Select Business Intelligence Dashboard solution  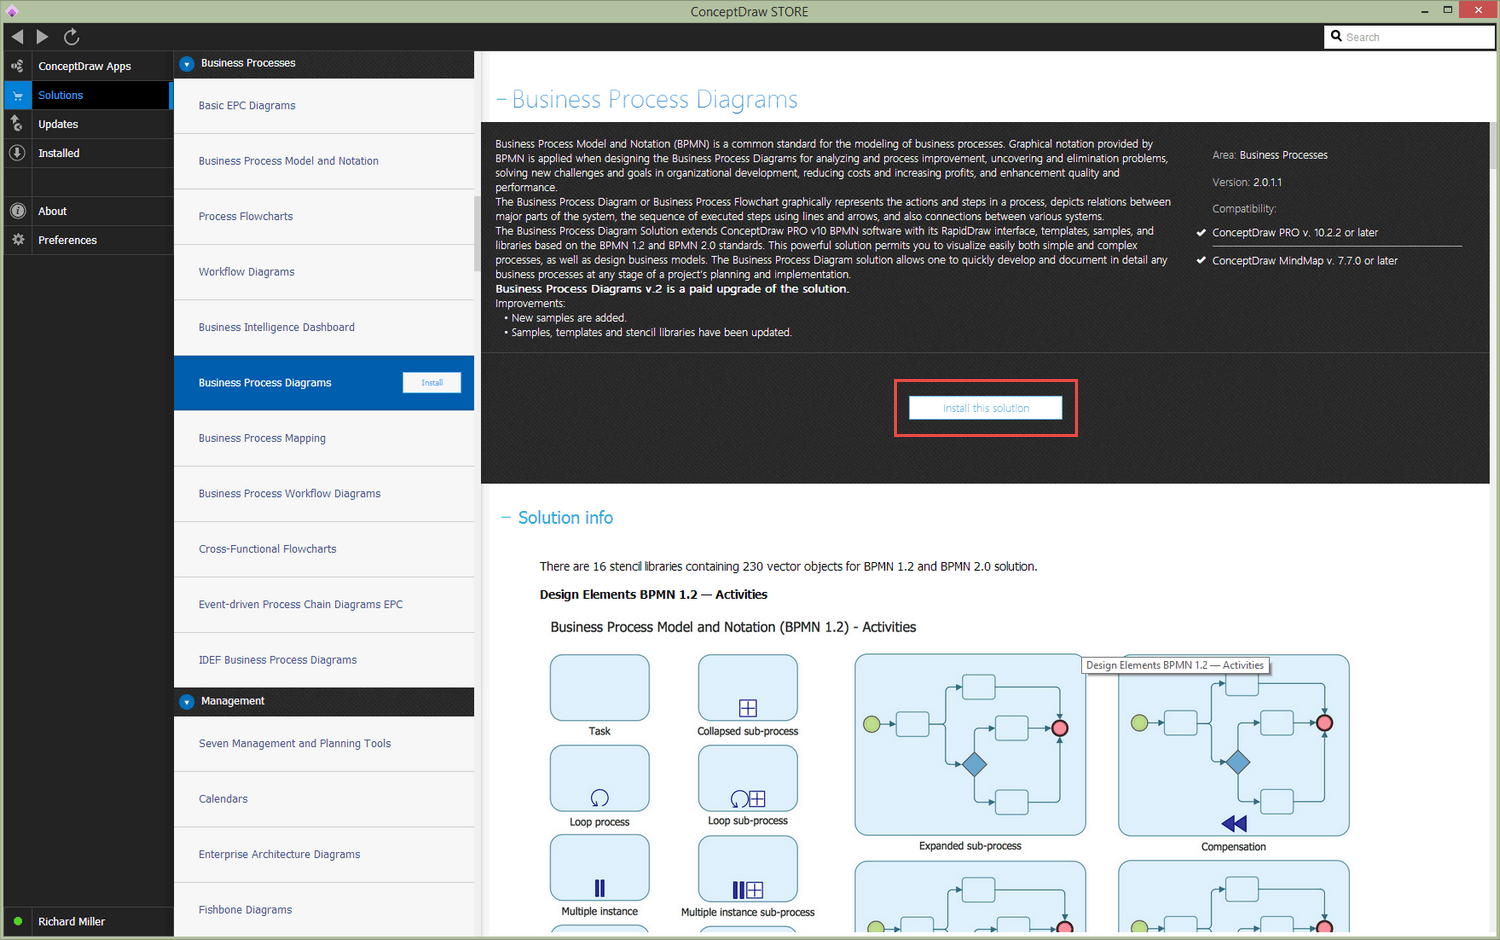pos(324,328)
